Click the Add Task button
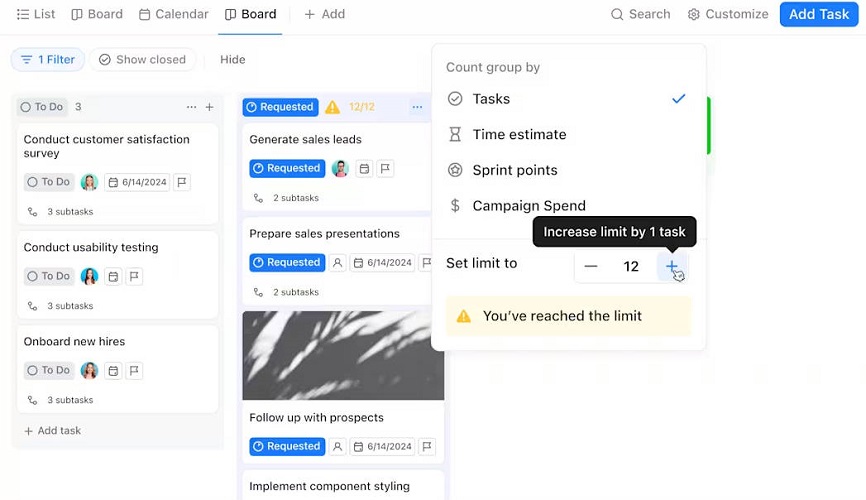Screen dimensions: 866x500 click(x=819, y=14)
